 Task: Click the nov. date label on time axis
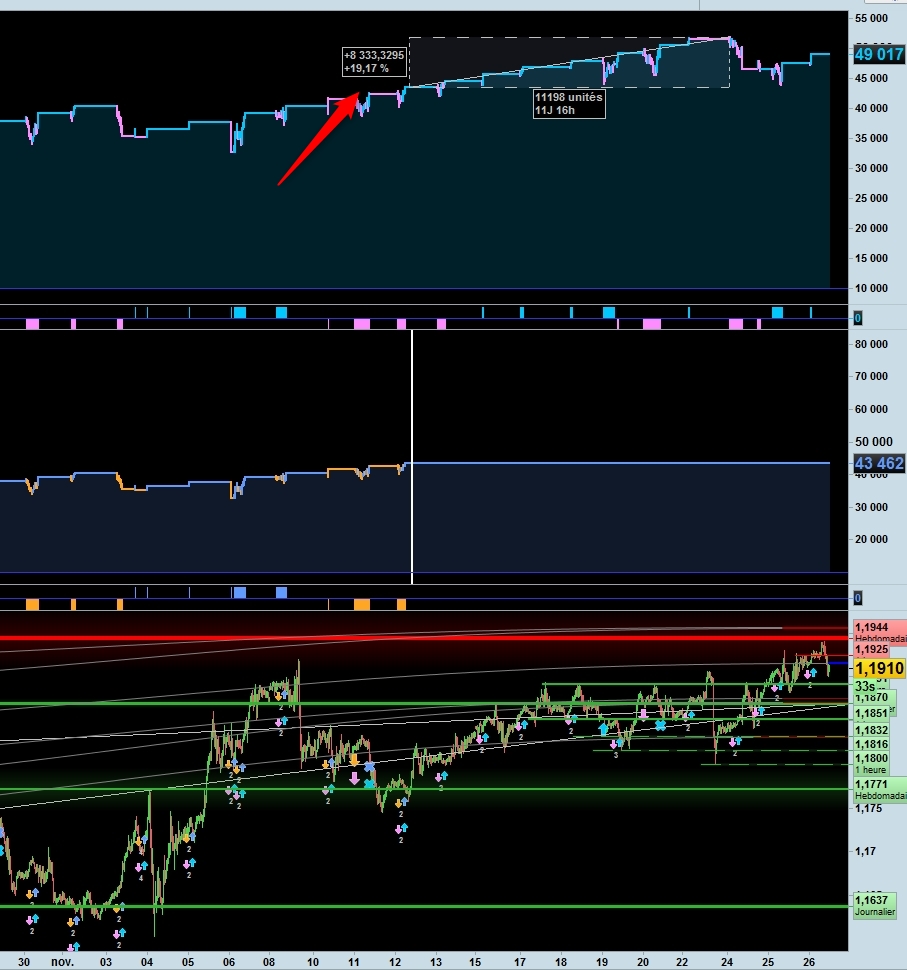[62, 962]
